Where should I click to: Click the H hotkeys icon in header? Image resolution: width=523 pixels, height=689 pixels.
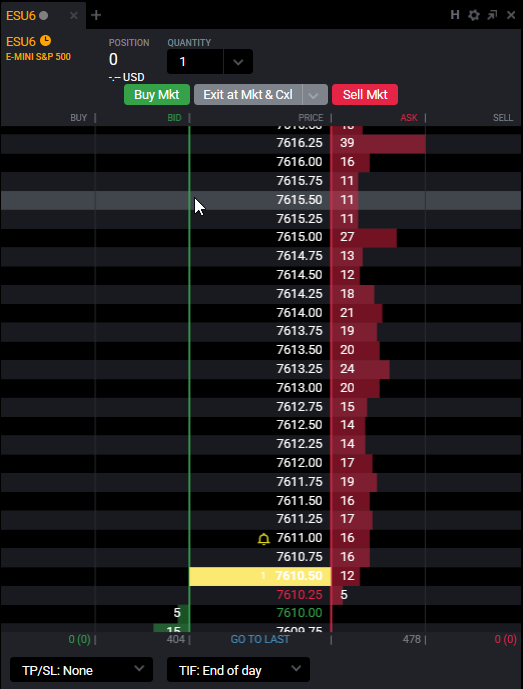point(455,15)
